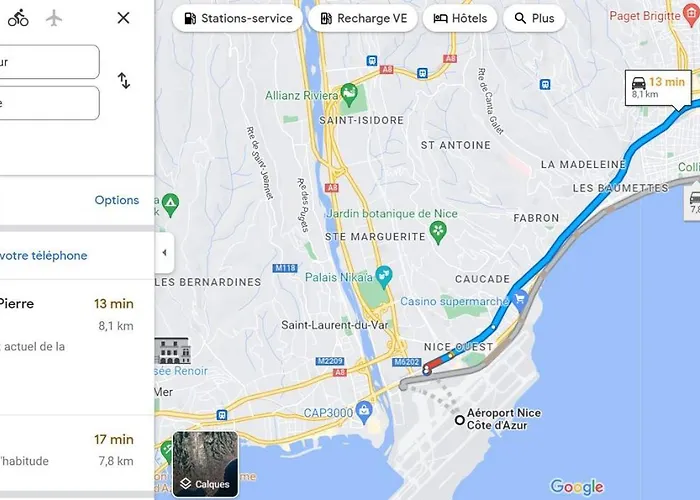Click the Recharge VE filter chip
700x500 pixels.
click(363, 18)
